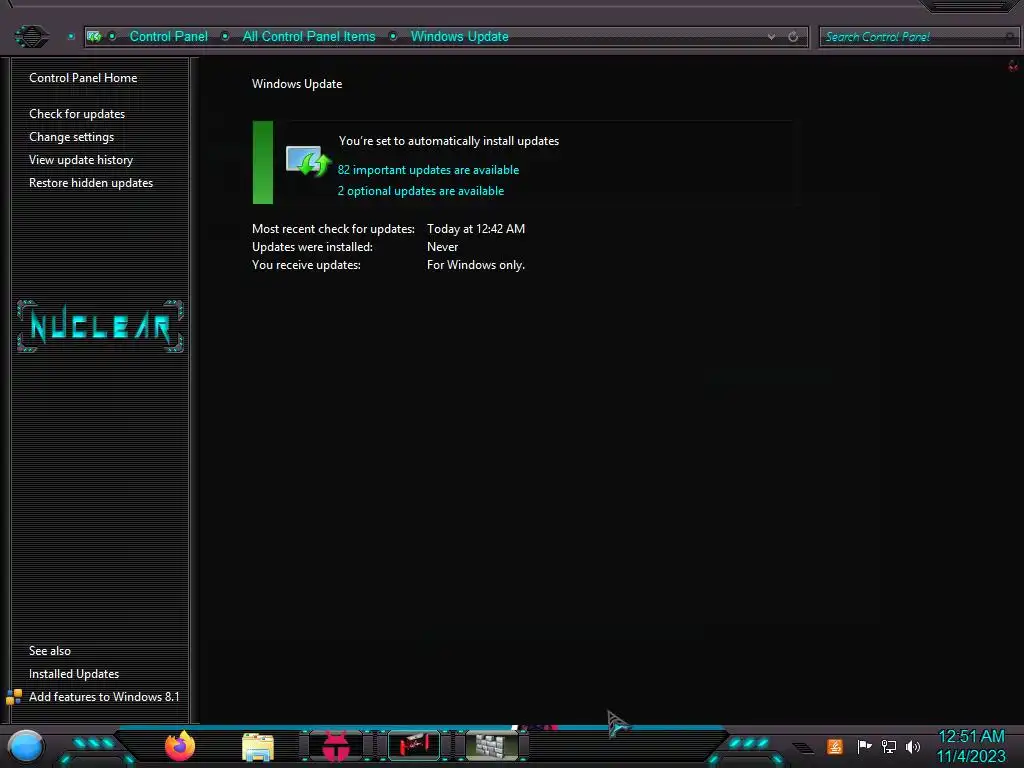
Task: Show hidden tray icons arrow
Action: point(803,748)
